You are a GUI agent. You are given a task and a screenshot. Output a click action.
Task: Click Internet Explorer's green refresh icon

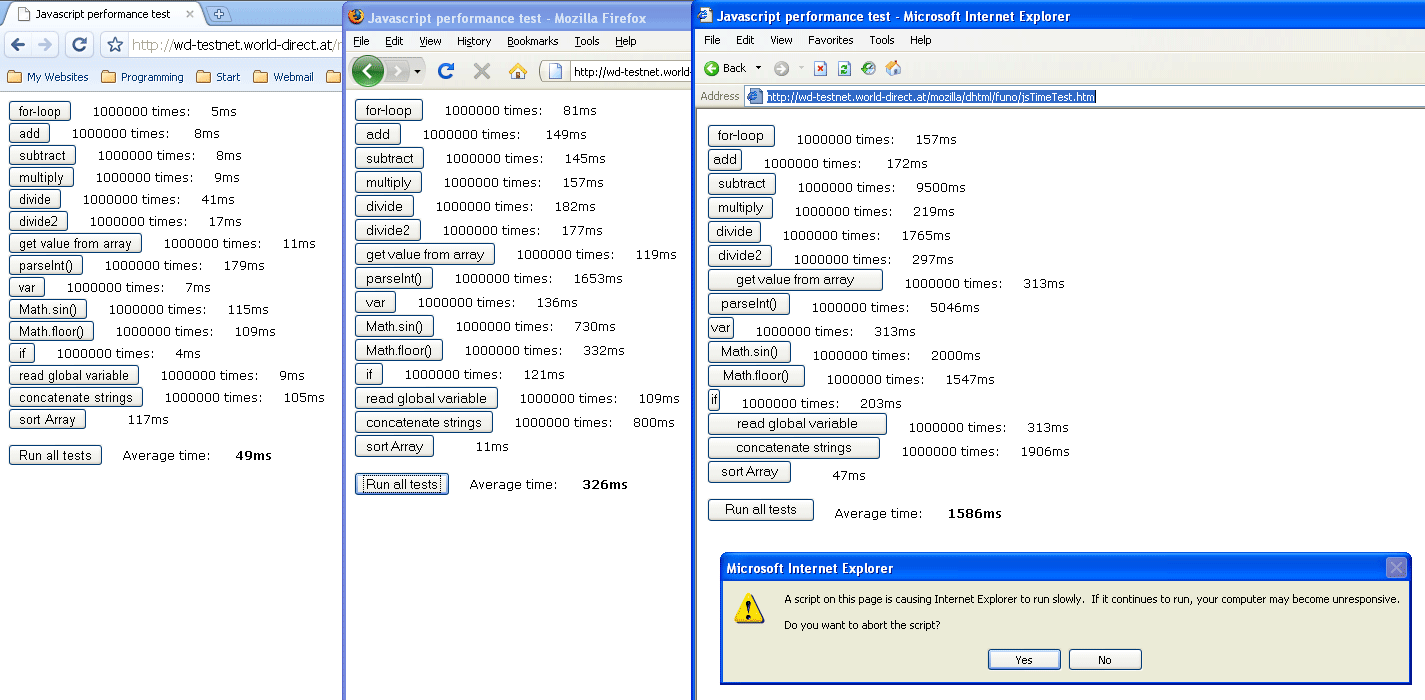pyautogui.click(x=844, y=68)
